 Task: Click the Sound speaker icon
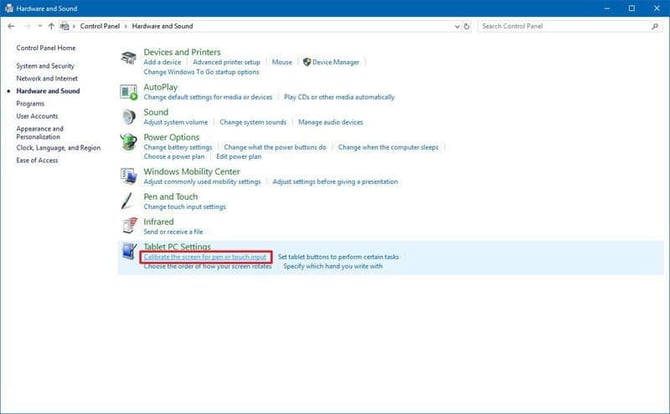tap(129, 117)
